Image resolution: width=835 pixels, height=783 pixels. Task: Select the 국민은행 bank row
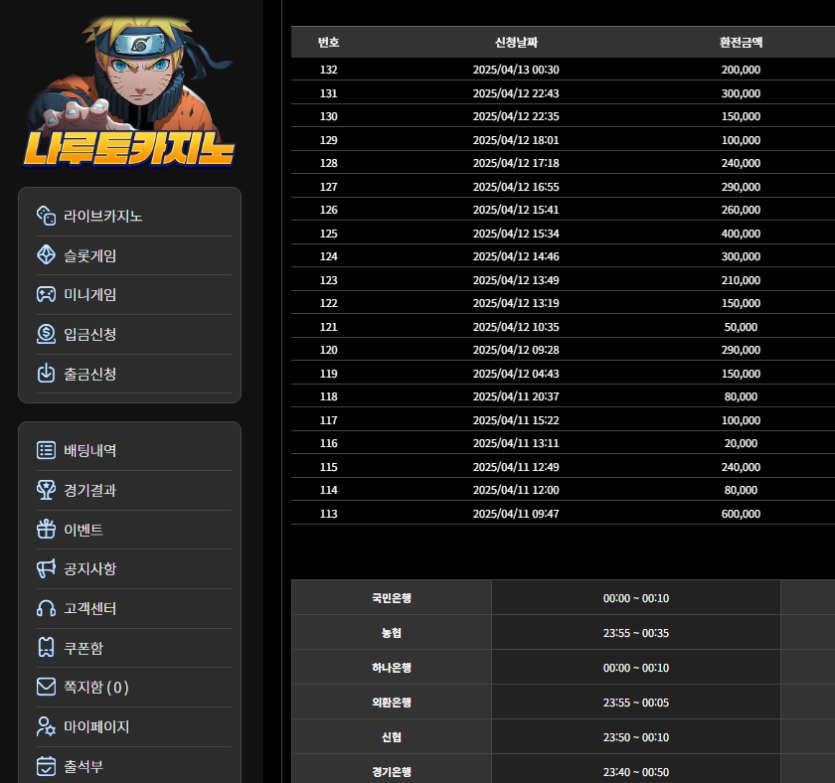[391, 598]
